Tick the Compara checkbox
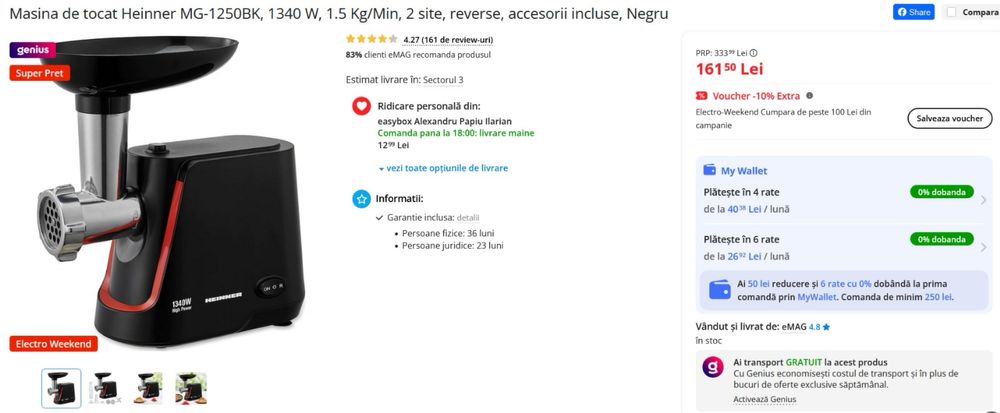1000x413 pixels. pyautogui.click(x=951, y=12)
